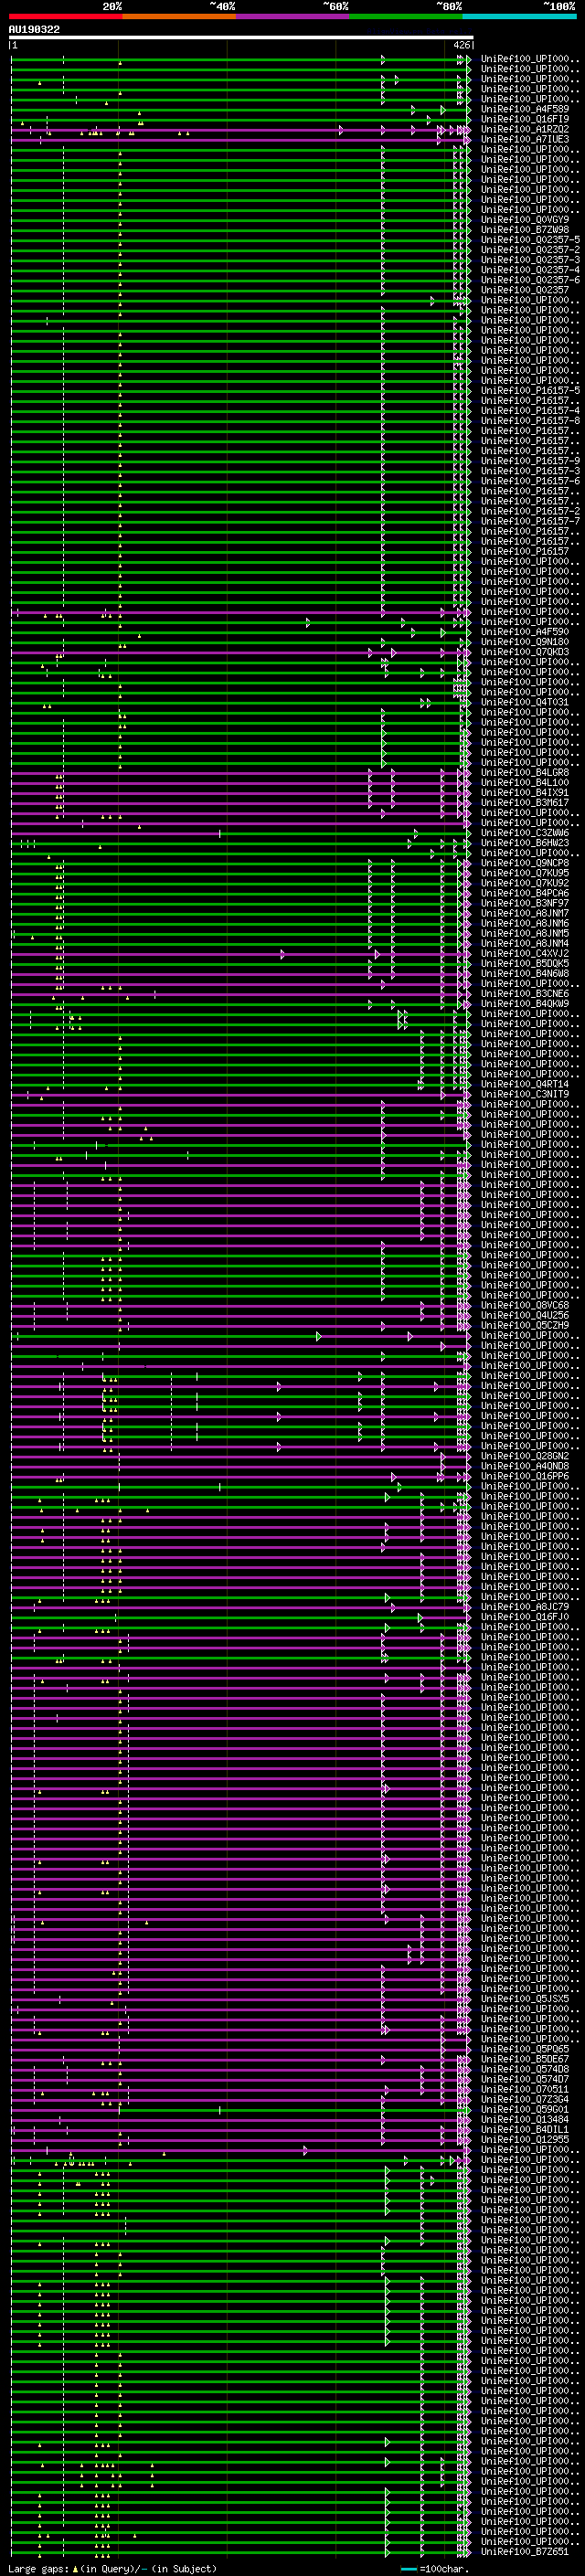585x2576 pixels.
Task: Click the UniRef100_Q7KU92 entry
Action: (525, 883)
